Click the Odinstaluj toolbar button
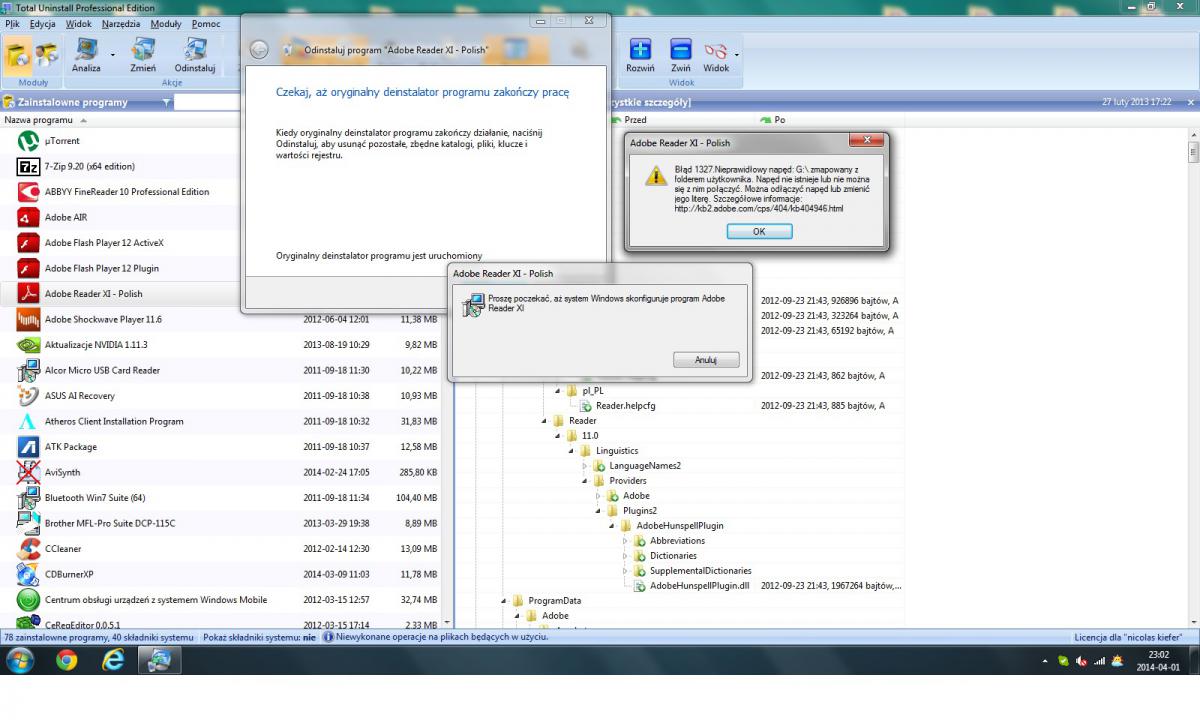1200x720 pixels. click(195, 56)
